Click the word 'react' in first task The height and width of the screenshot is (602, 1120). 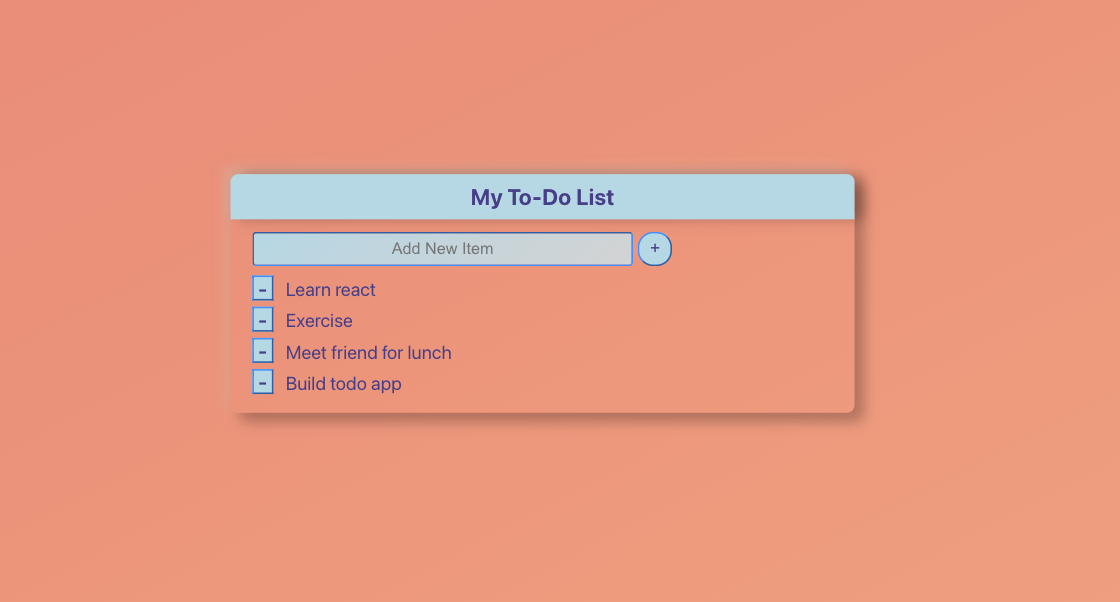[355, 290]
